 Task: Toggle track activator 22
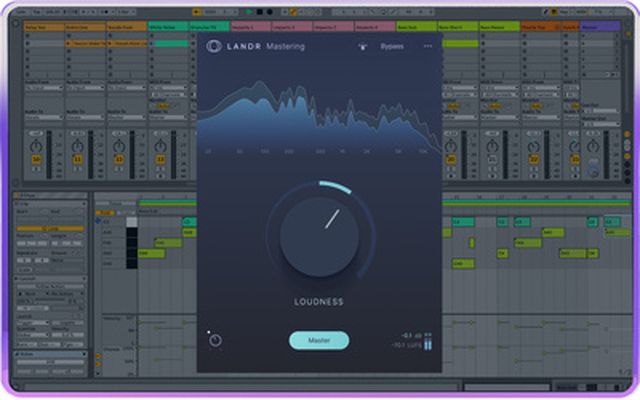tap(533, 160)
